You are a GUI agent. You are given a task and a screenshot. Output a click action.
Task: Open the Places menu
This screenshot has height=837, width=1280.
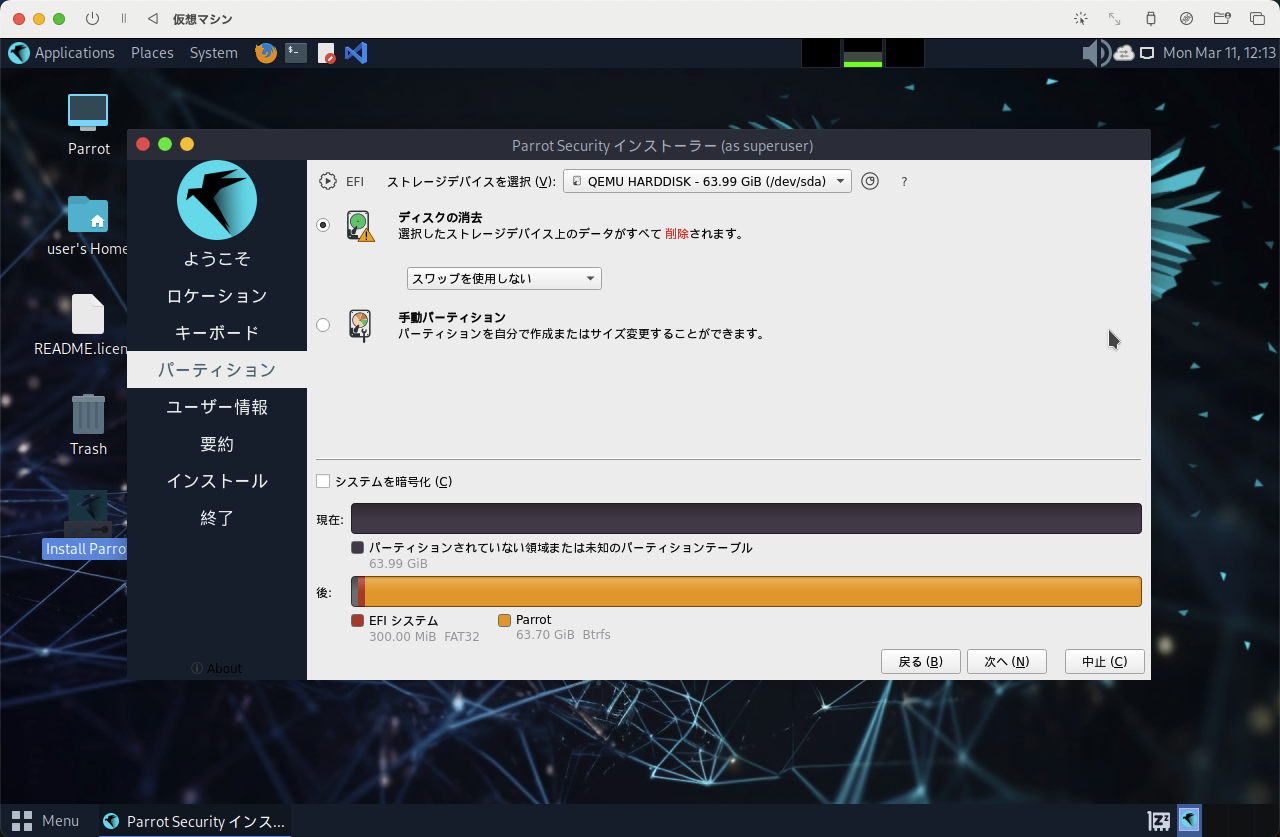[152, 53]
